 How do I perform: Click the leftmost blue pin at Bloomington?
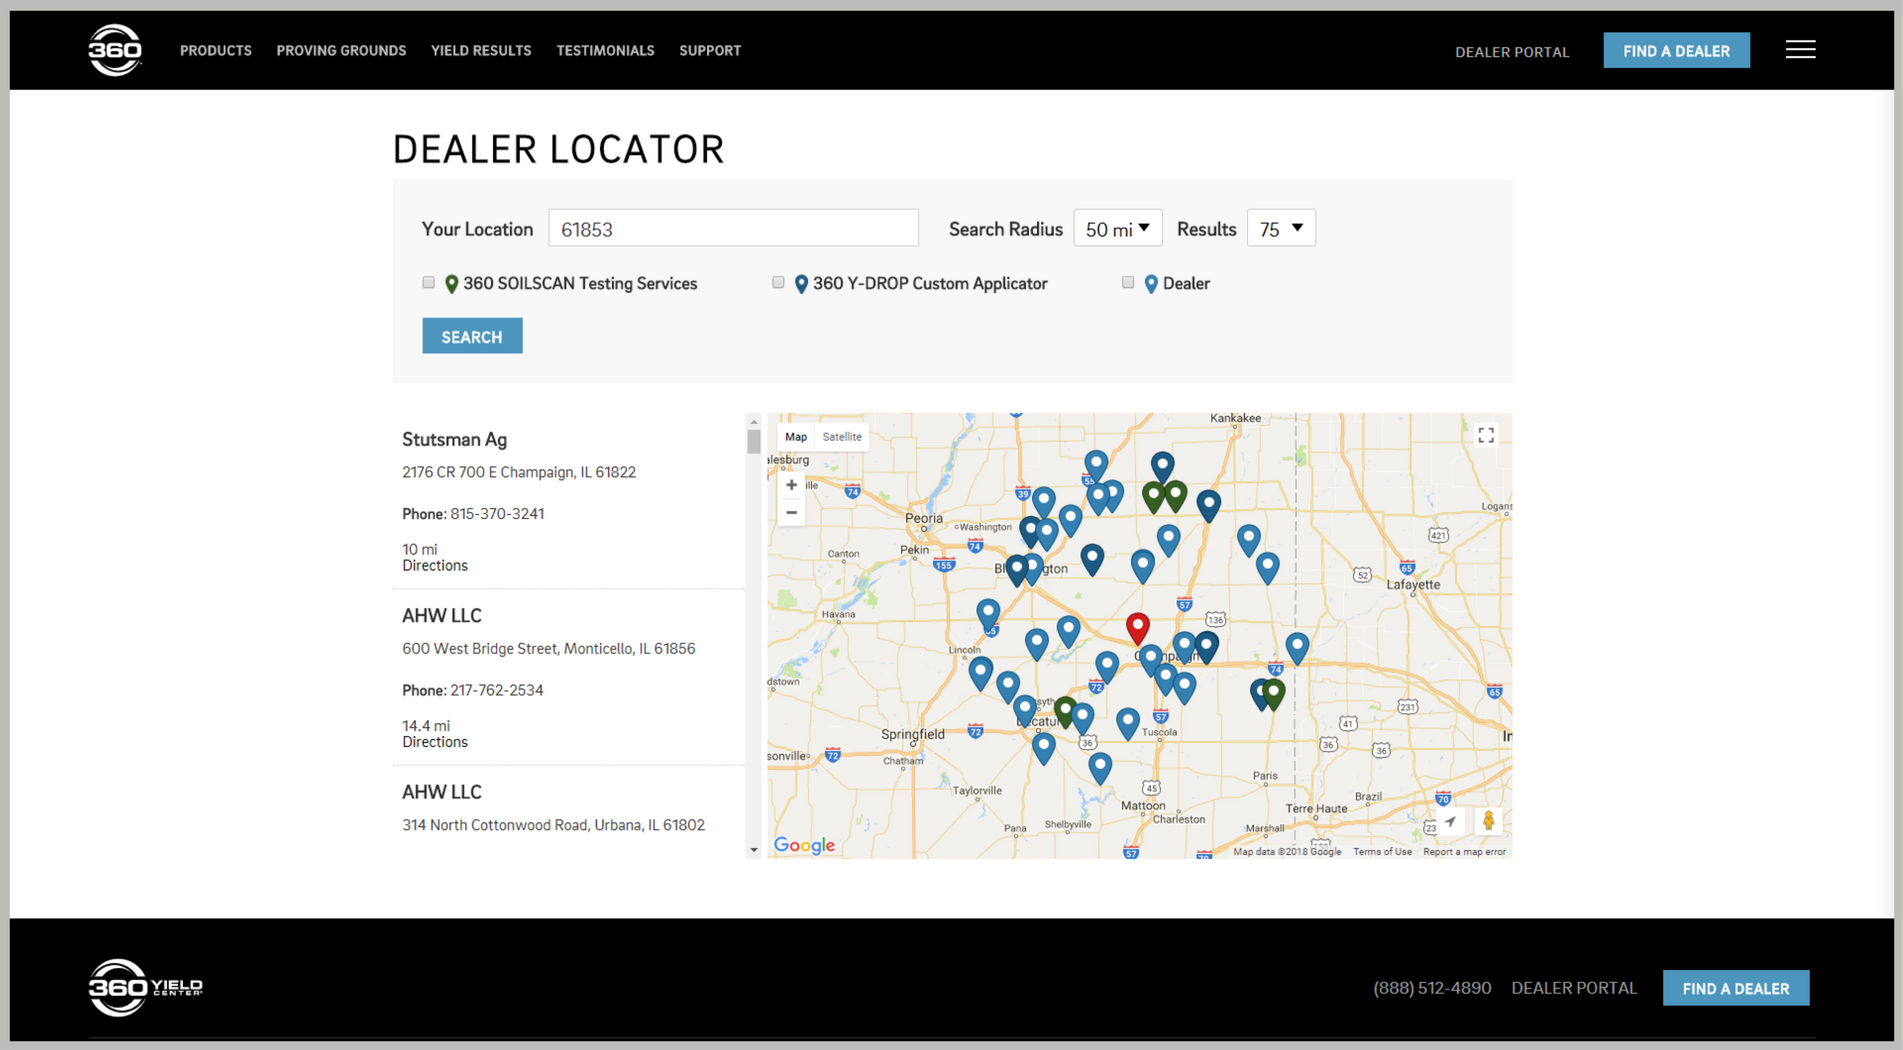coord(1016,570)
